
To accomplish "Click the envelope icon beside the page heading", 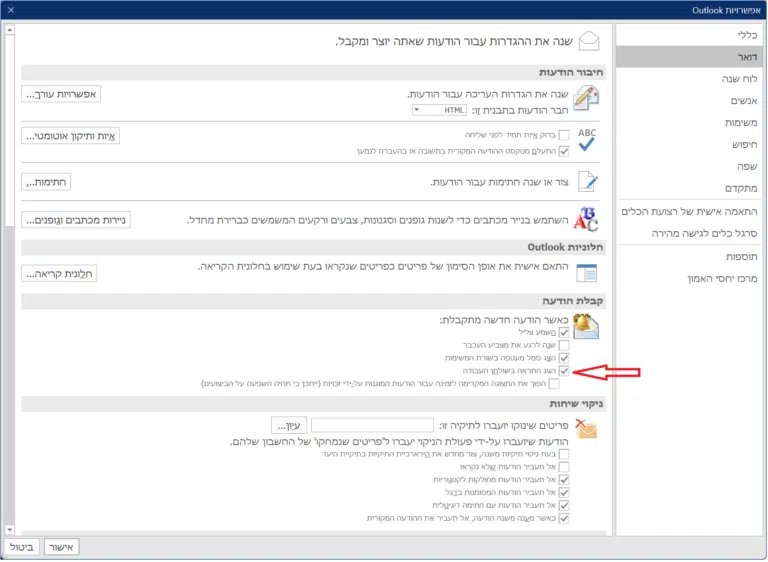I will [x=589, y=41].
